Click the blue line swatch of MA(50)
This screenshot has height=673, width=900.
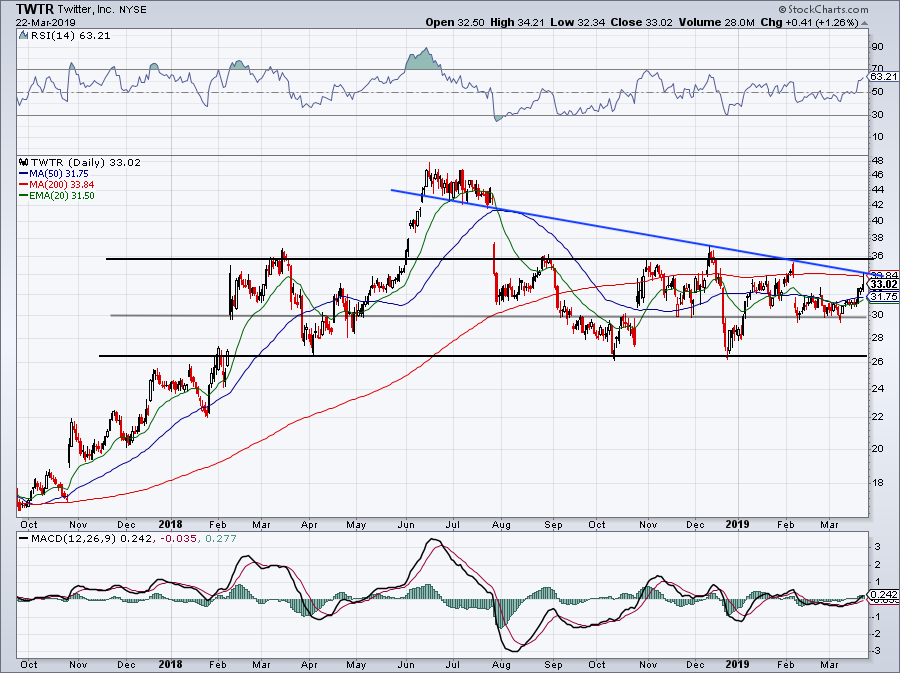(24, 173)
